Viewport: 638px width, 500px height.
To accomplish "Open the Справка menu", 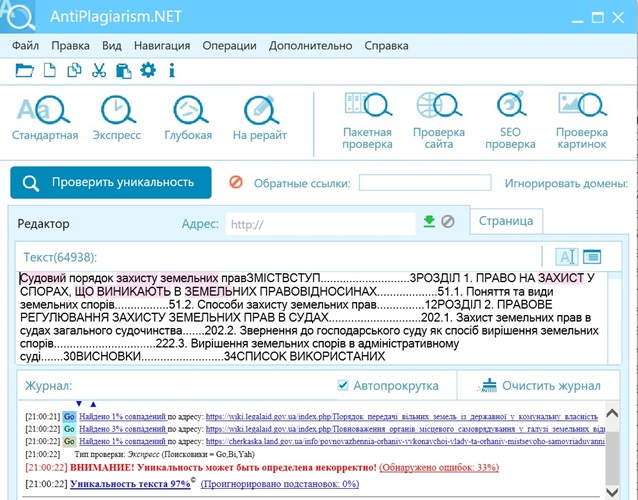I will click(x=386, y=46).
